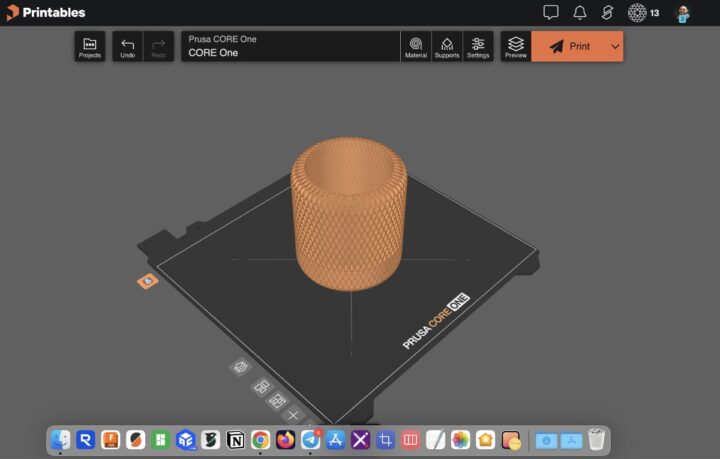720x459 pixels.
Task: Expand the Print options dropdown arrow
Action: click(x=615, y=47)
